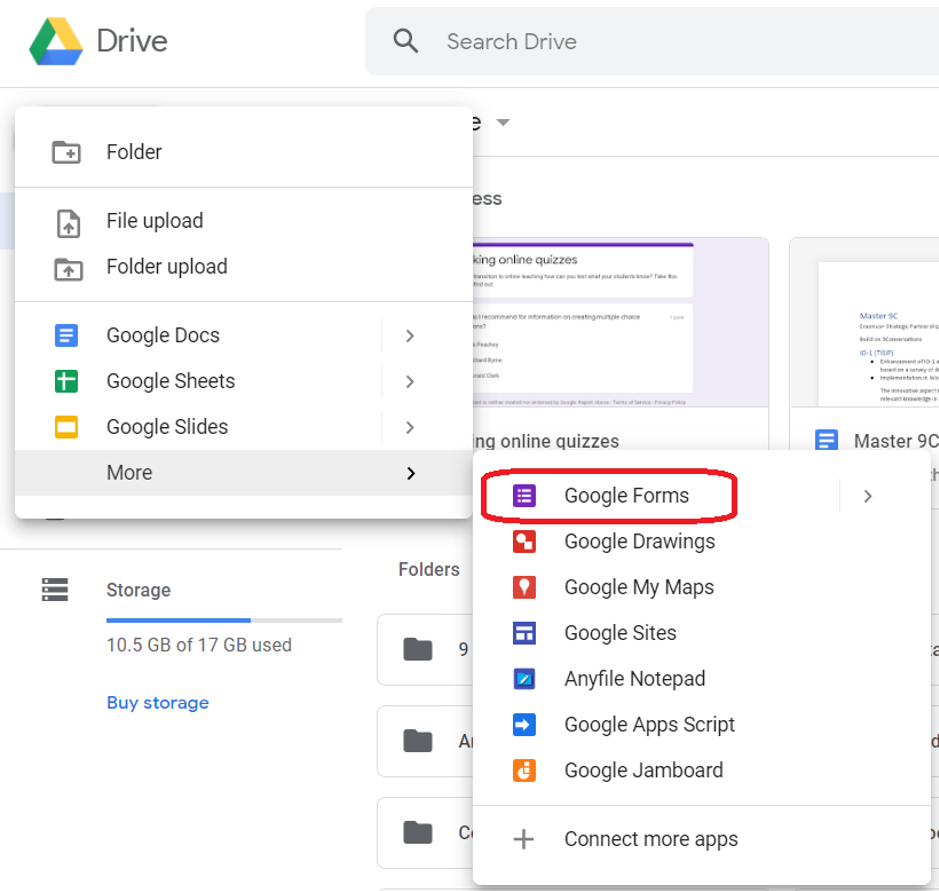Click the Docs icon beside Master 9C
The height and width of the screenshot is (891, 939).
[826, 441]
